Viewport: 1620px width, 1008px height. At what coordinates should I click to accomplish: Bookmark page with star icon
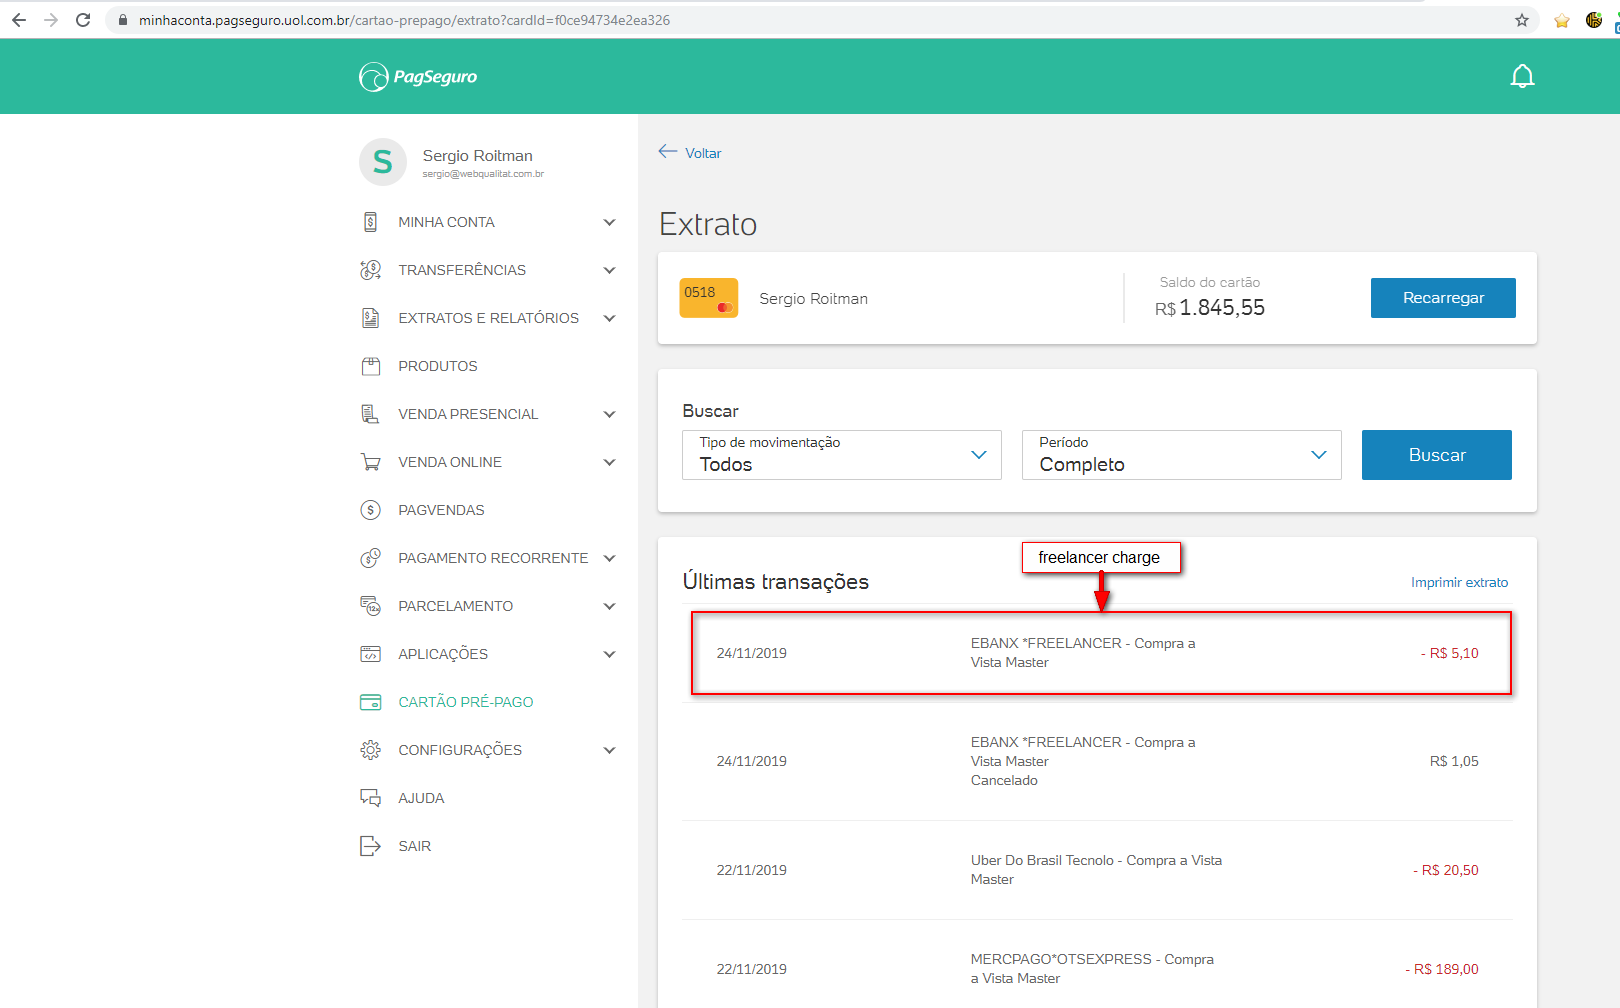1522,20
